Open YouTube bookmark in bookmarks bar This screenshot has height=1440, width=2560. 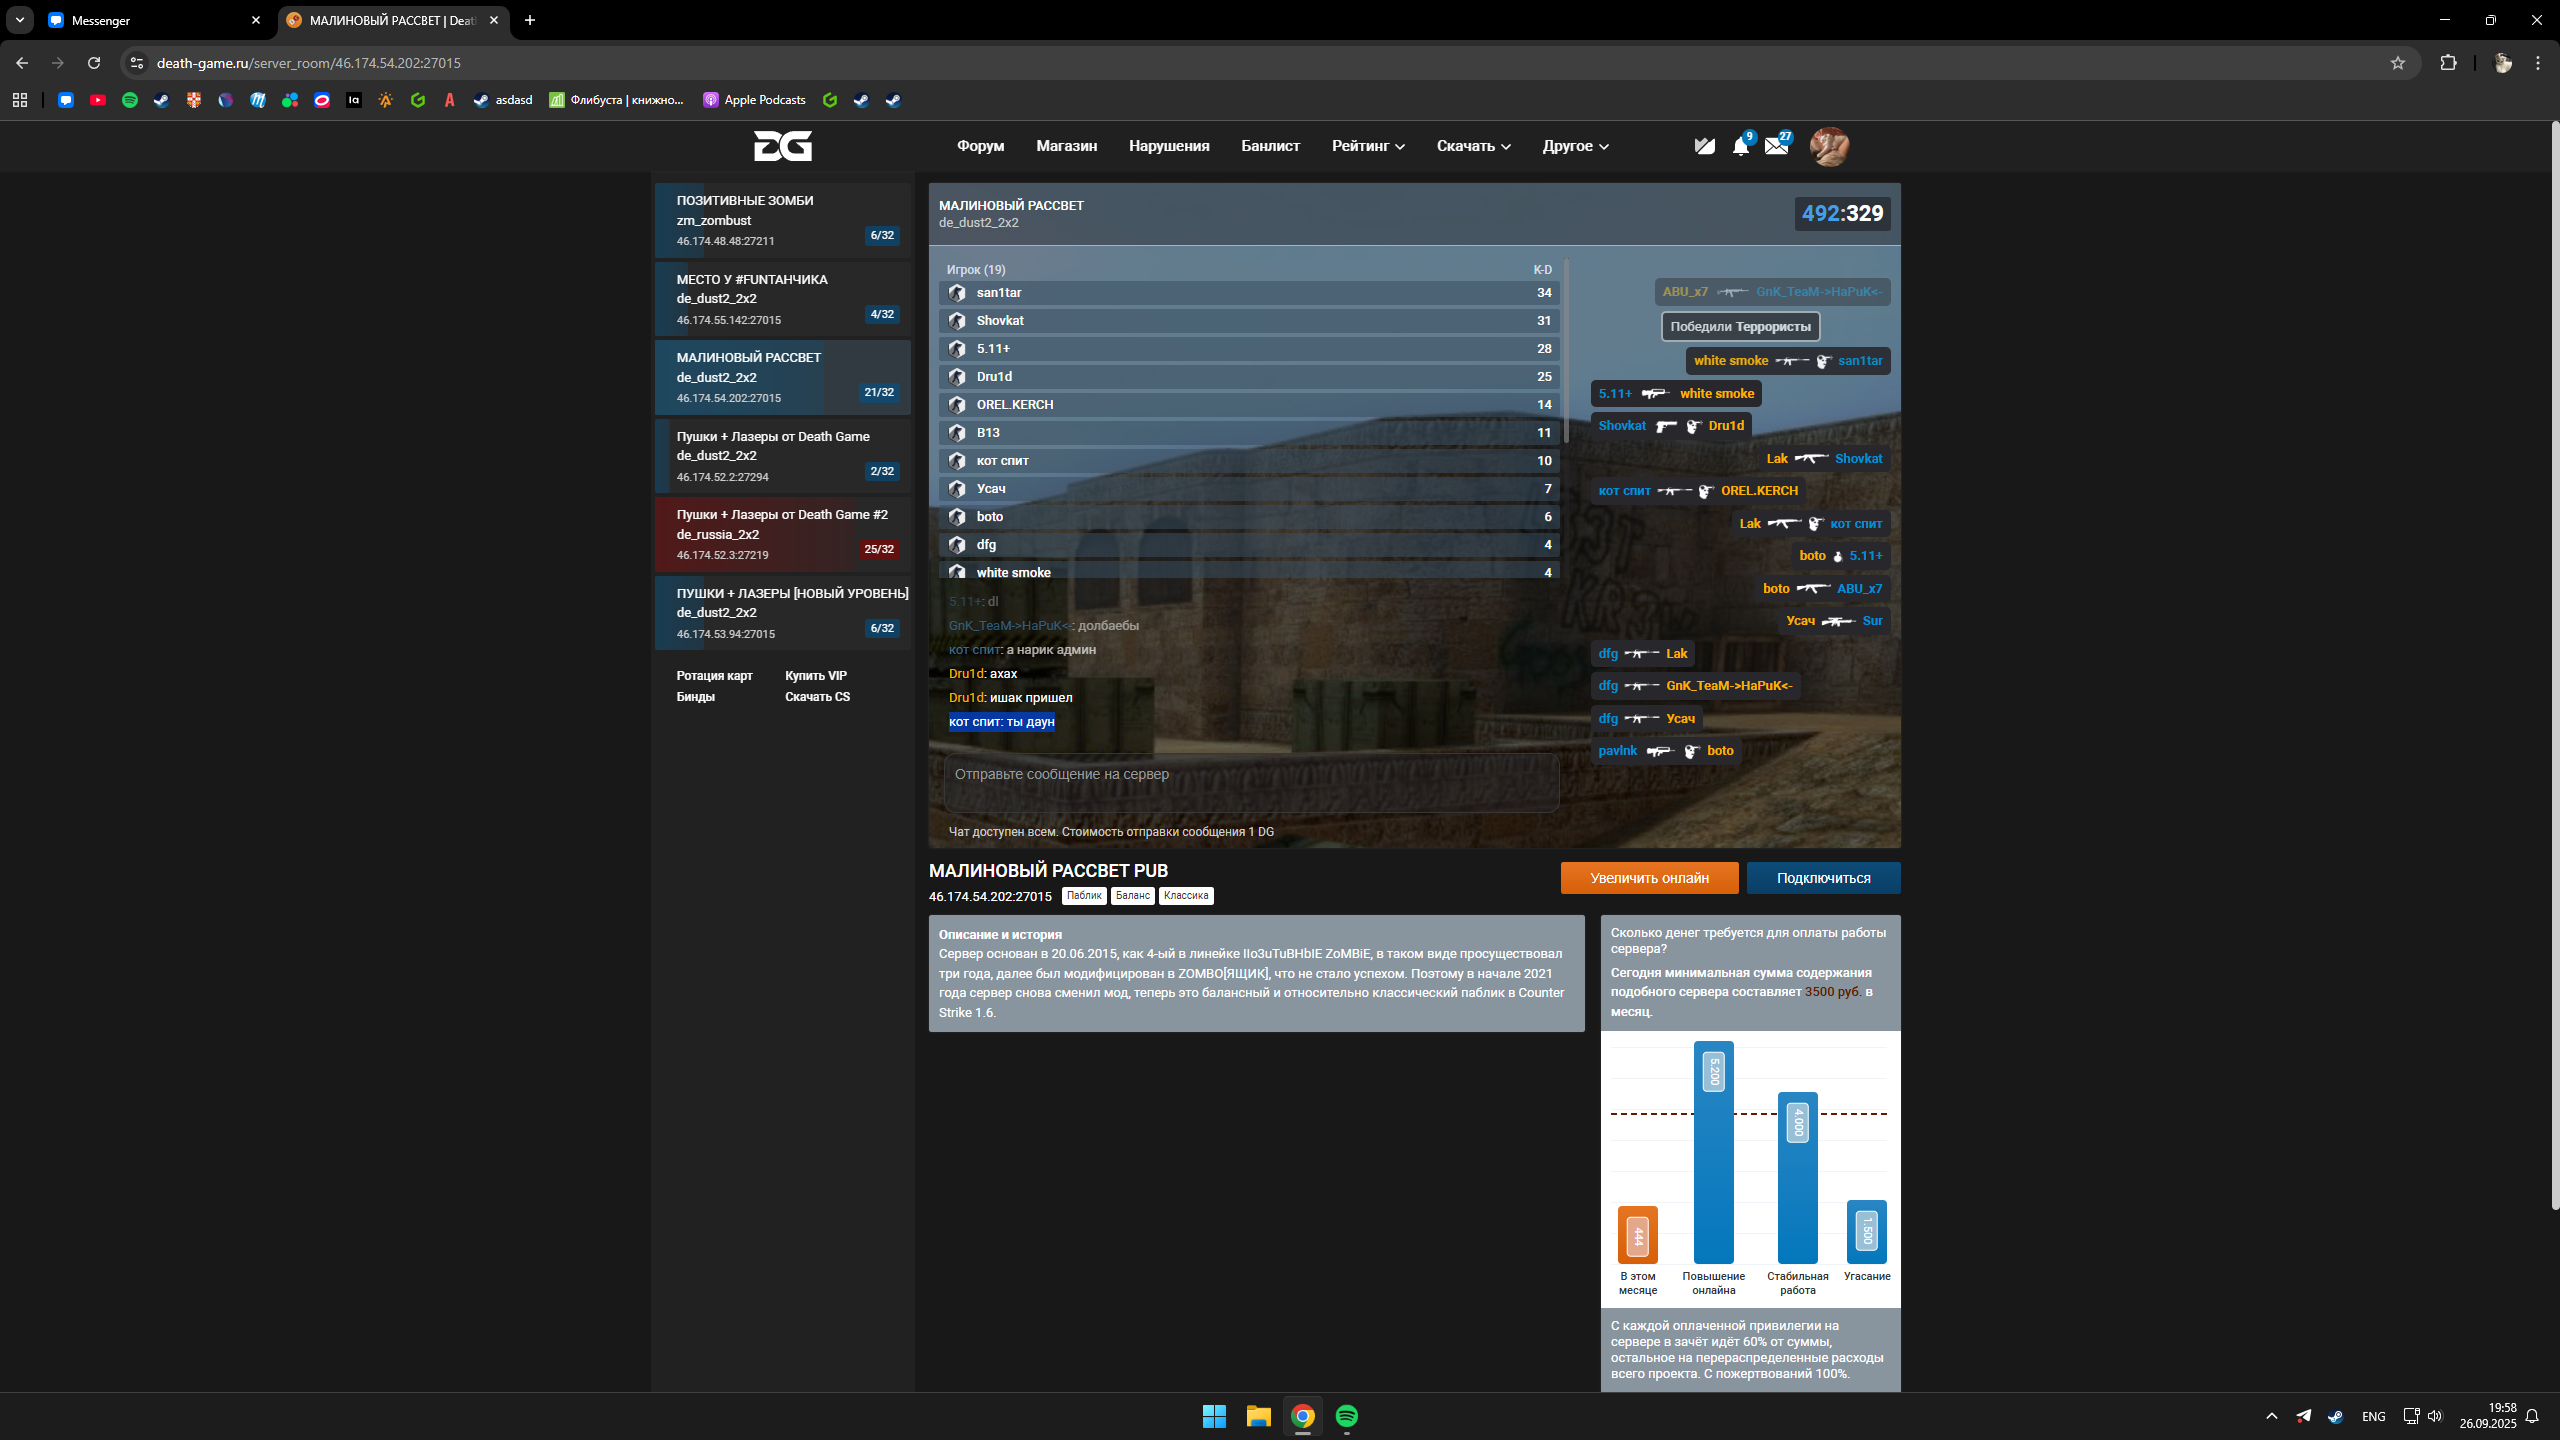pyautogui.click(x=98, y=100)
